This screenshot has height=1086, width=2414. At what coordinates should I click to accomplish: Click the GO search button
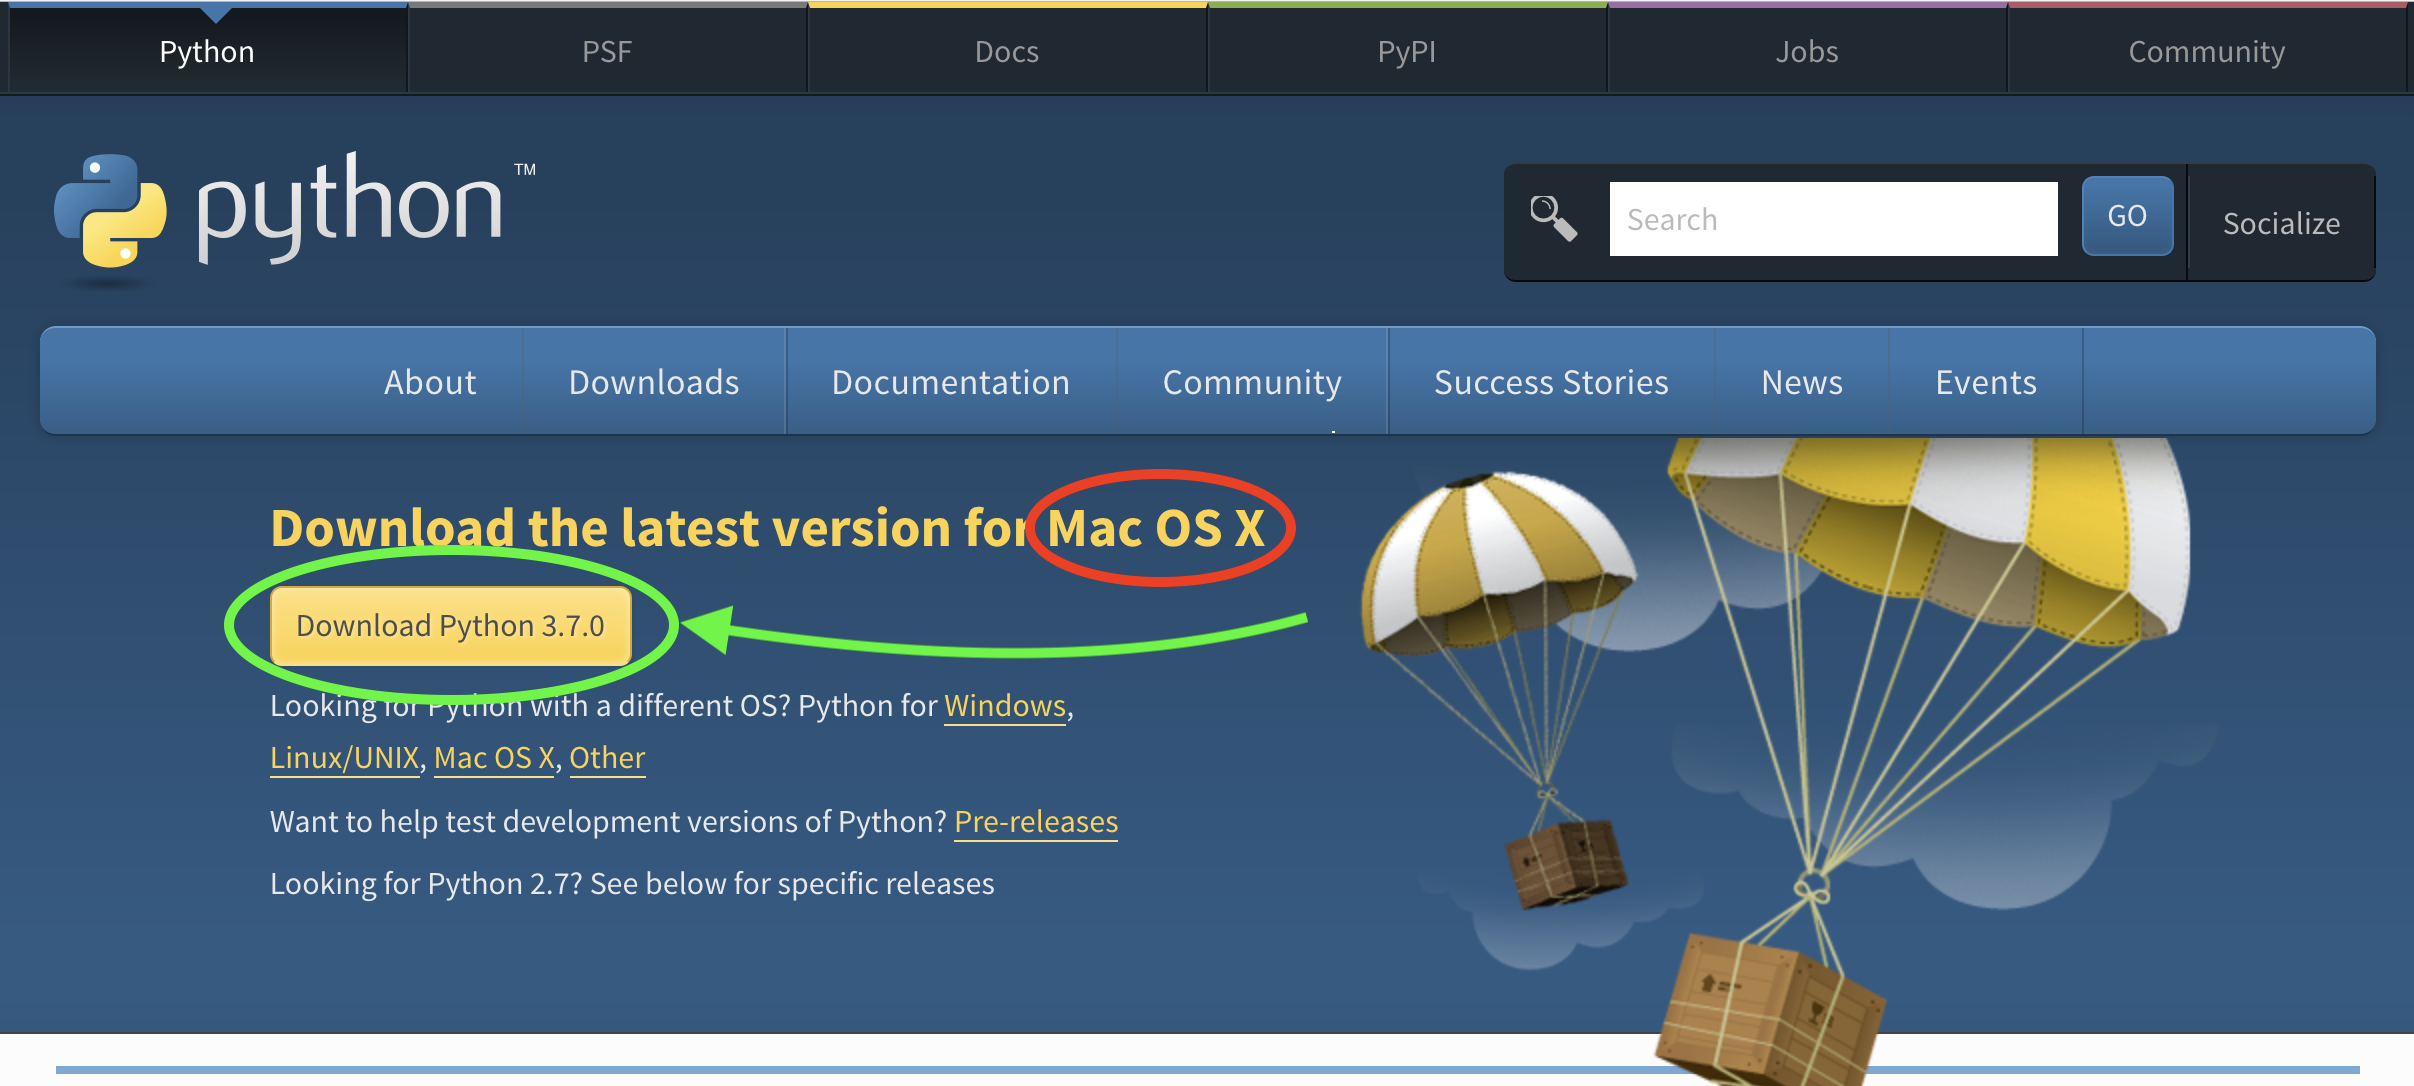coord(2127,216)
